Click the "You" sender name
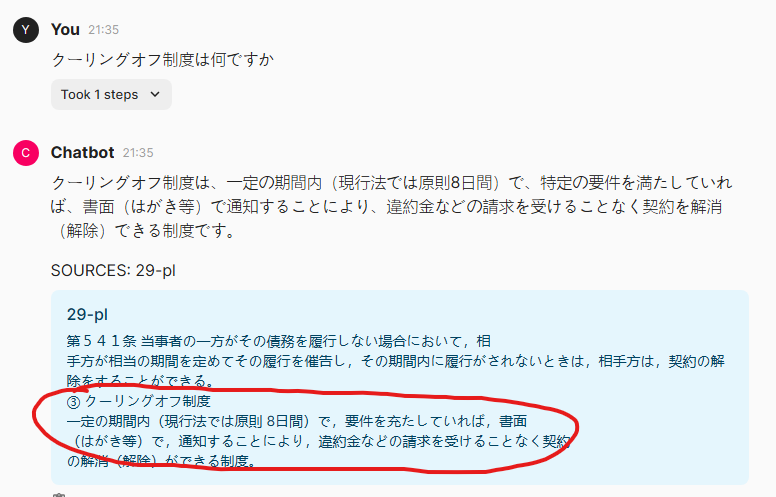776x497 pixels. 65,30
